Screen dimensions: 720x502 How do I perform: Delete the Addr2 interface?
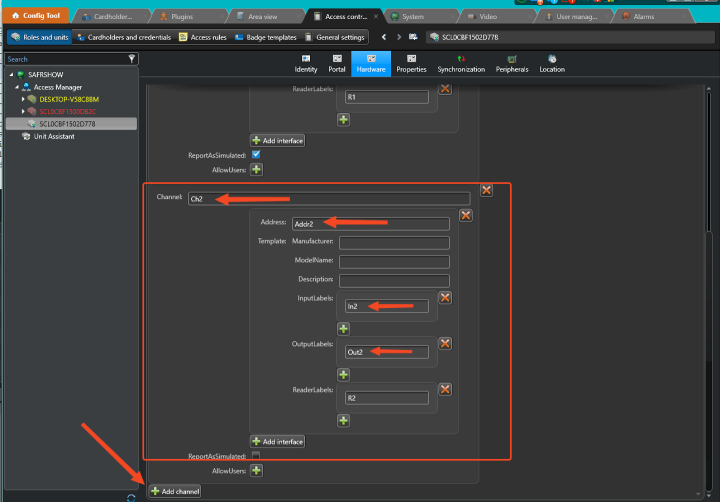pyautogui.click(x=466, y=215)
